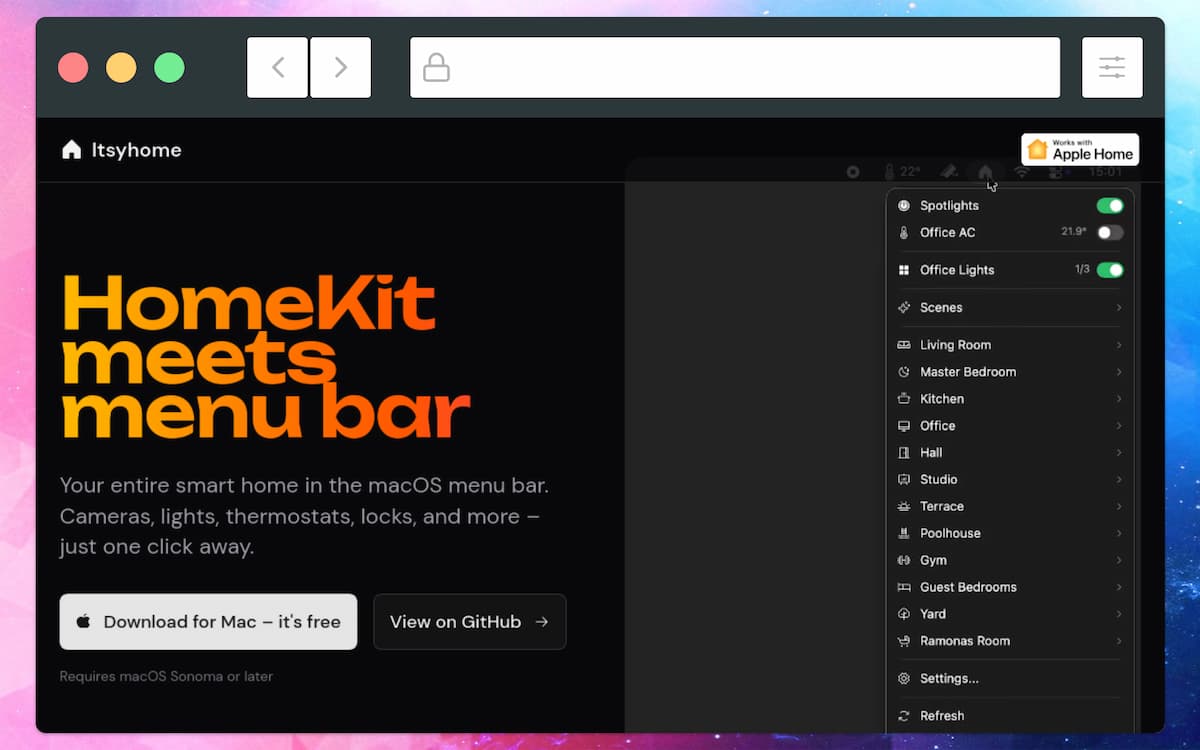1200x750 pixels.
Task: Click the thermometer icon next to Office AC
Action: click(x=904, y=232)
